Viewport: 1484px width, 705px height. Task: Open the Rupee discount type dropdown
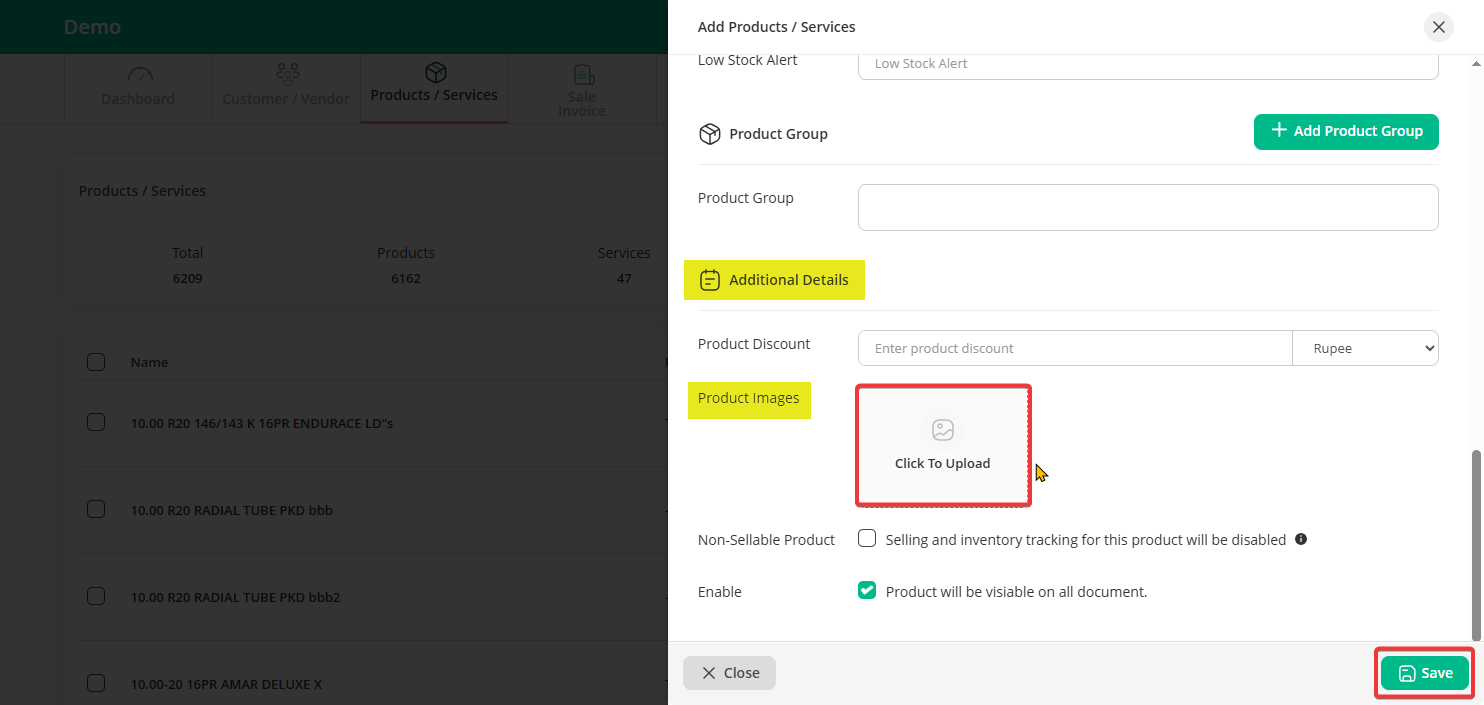coord(1365,348)
